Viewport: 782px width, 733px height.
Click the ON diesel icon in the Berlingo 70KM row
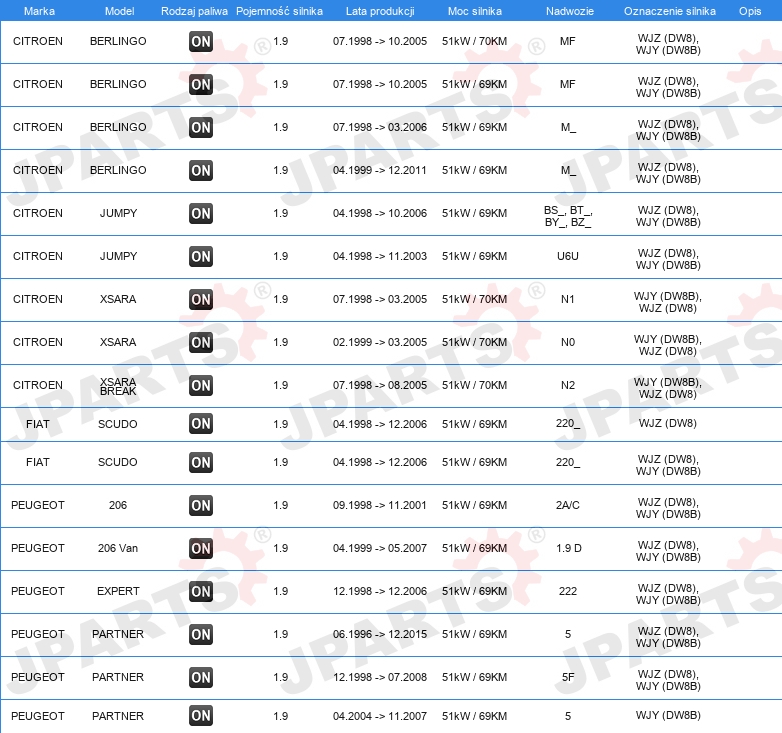pyautogui.click(x=201, y=41)
